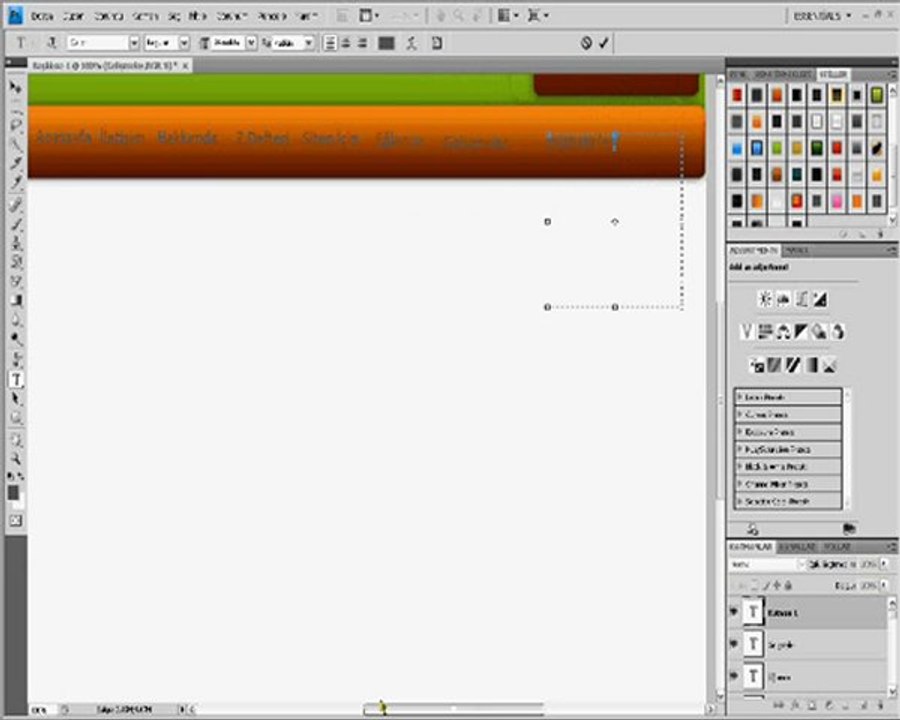Switch to the Yollar tab
Viewport: 900px width, 720px height.
pos(837,547)
